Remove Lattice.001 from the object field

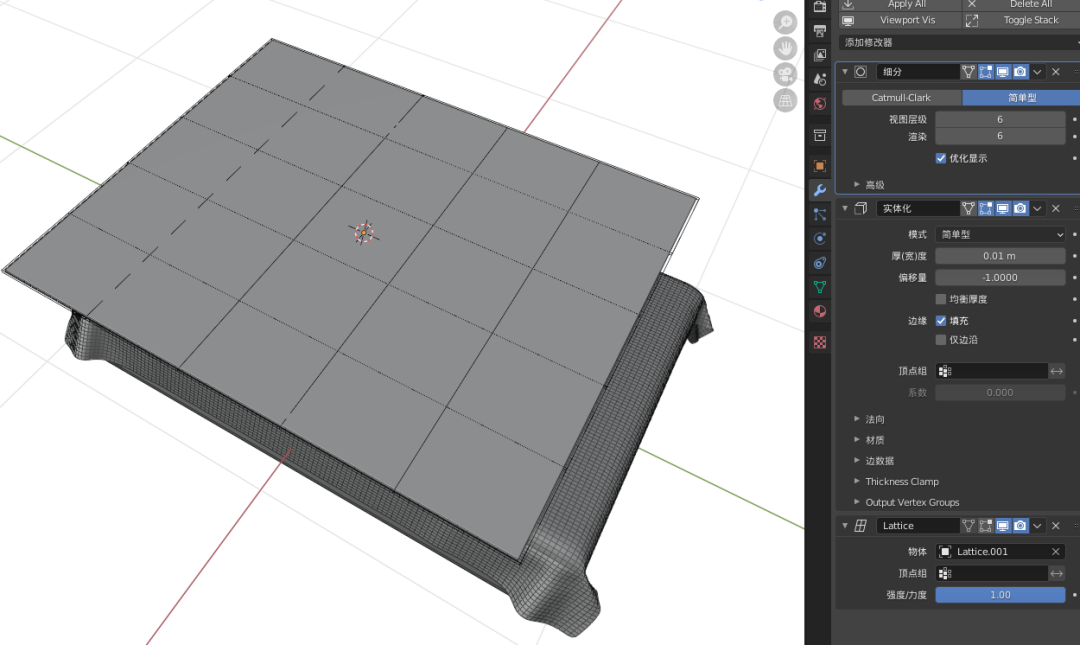coord(1057,550)
